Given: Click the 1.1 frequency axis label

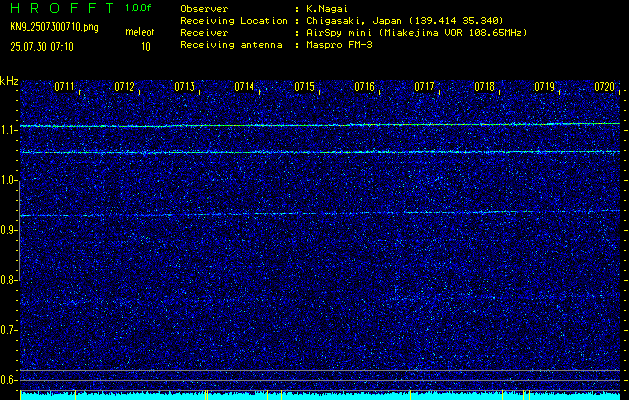Looking at the screenshot, I should [8, 130].
